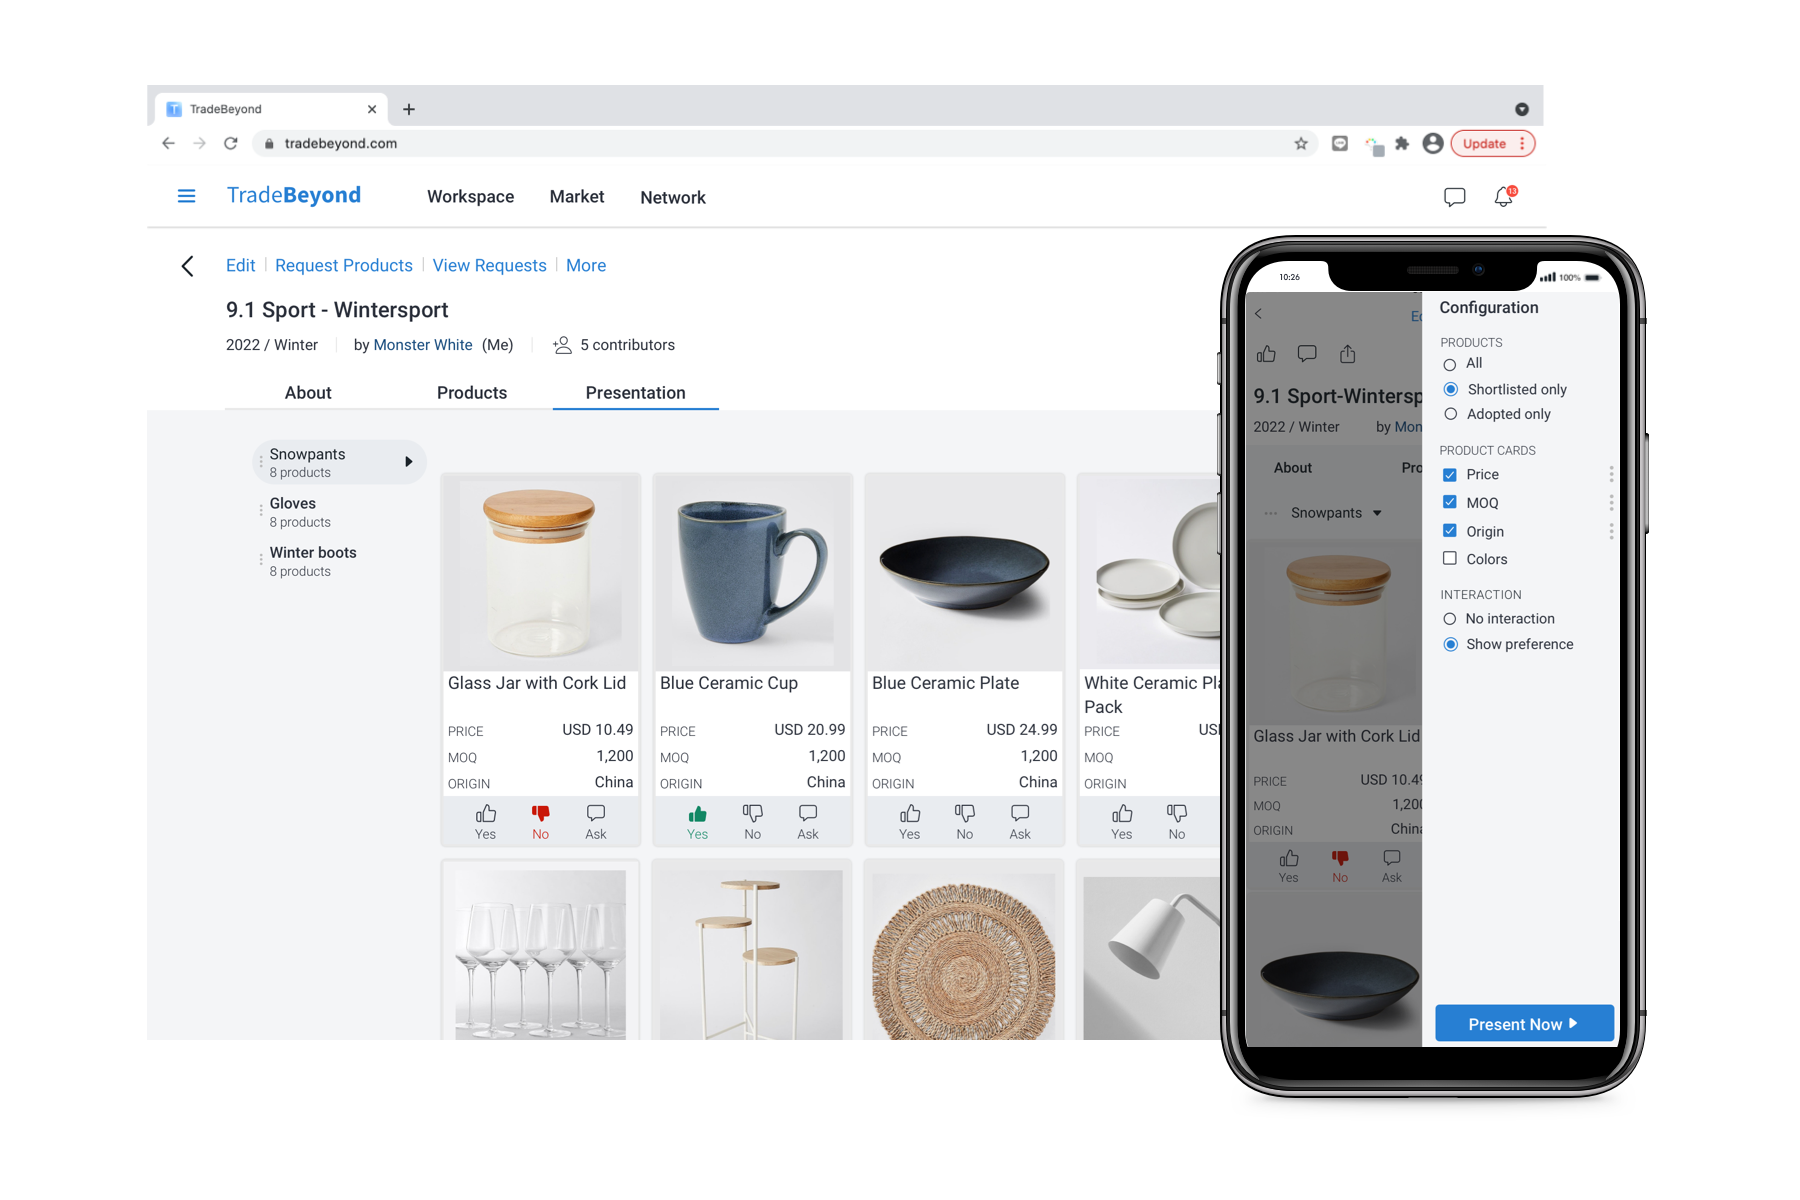Image resolution: width=1800 pixels, height=1200 pixels.
Task: Choose the No interaction radio option
Action: [1450, 619]
